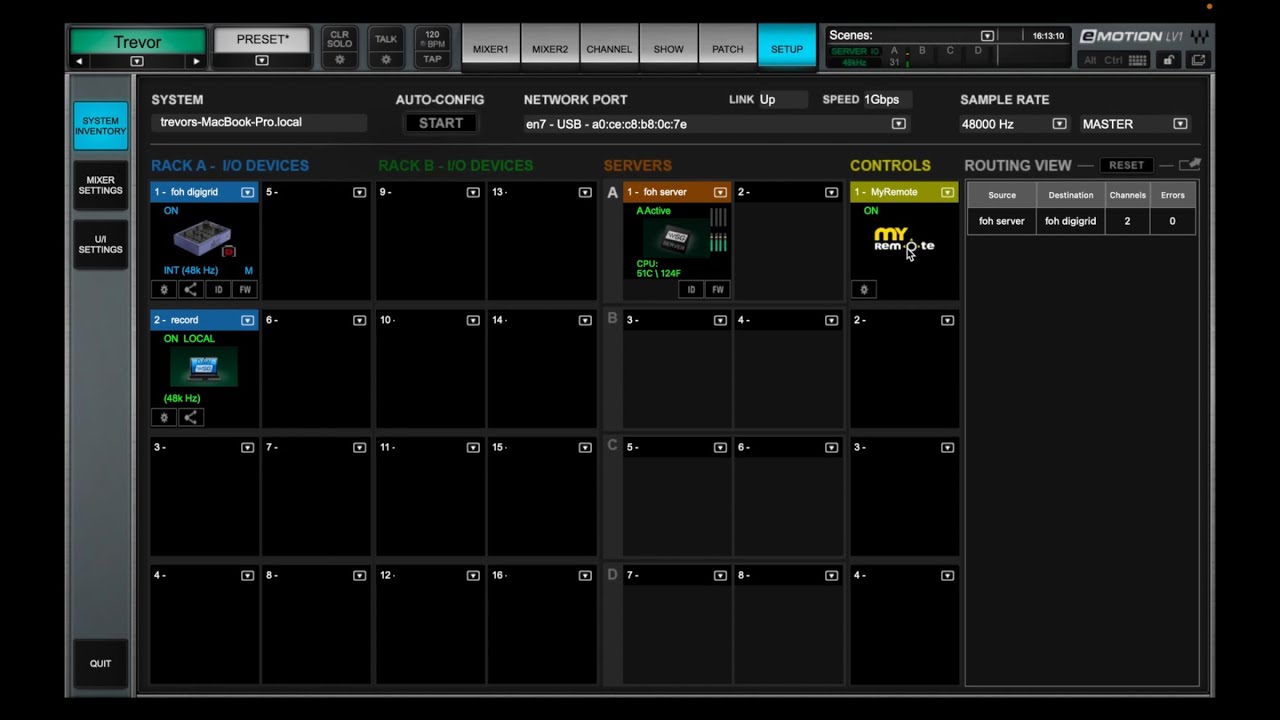The width and height of the screenshot is (1280, 720).
Task: Click FW button on foh digigrid device
Action: [x=244, y=289]
